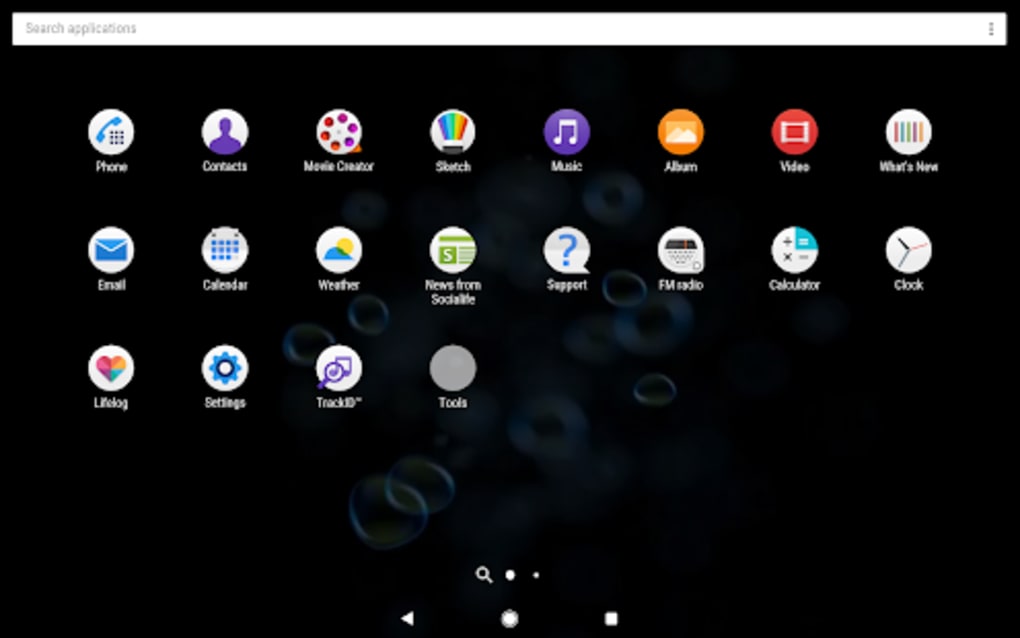This screenshot has height=638, width=1020.
Task: Click the Search applications field
Action: pyautogui.click(x=400, y=28)
